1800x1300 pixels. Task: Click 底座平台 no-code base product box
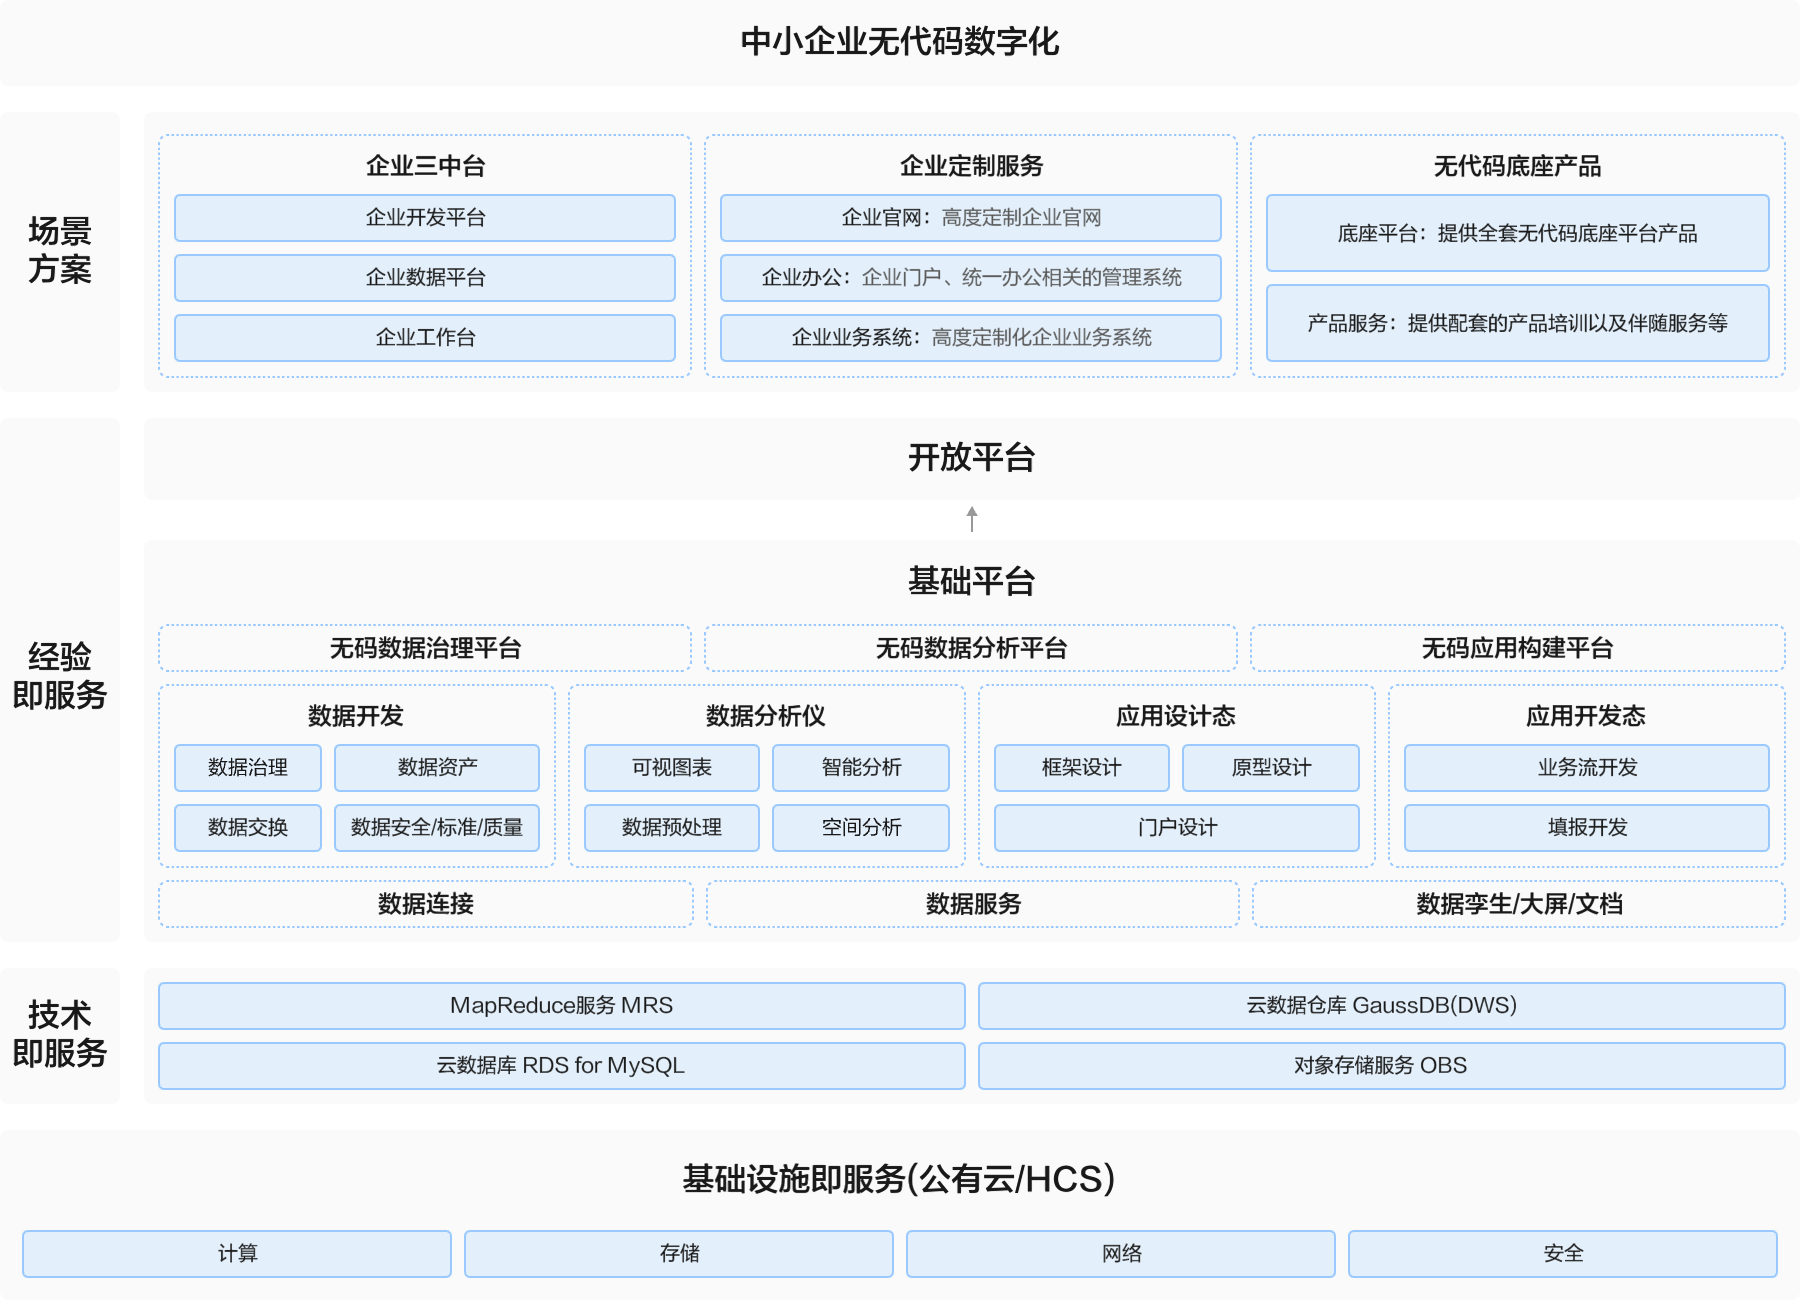point(1518,233)
